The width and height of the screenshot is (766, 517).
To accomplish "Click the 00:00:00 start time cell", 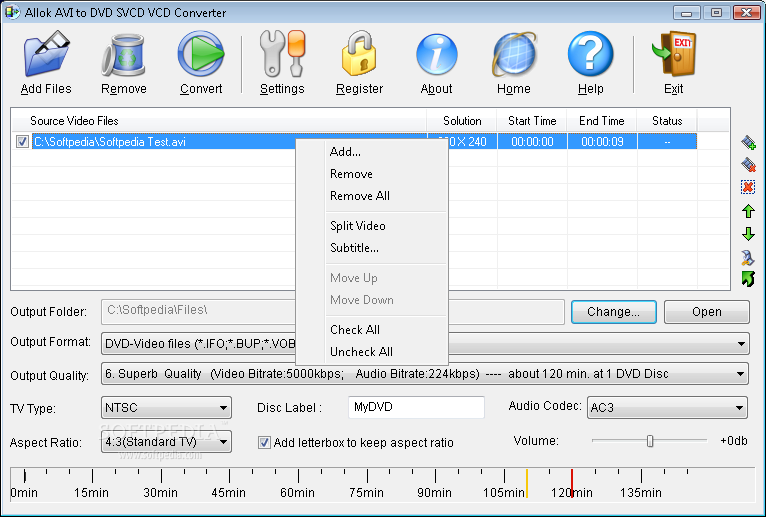I will point(532,142).
